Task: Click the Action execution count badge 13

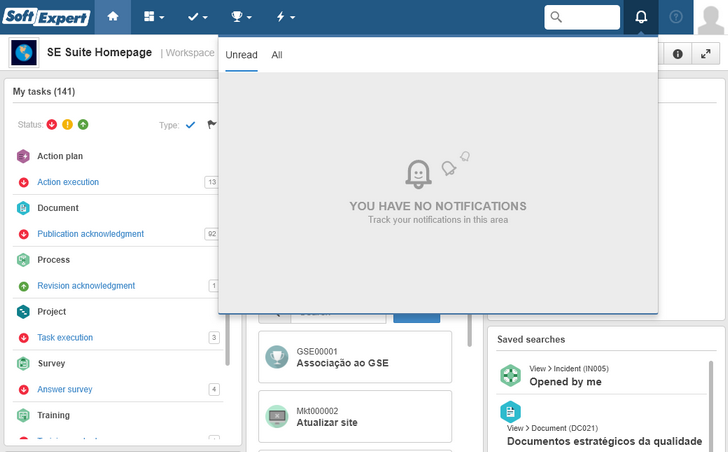Action: click(211, 182)
